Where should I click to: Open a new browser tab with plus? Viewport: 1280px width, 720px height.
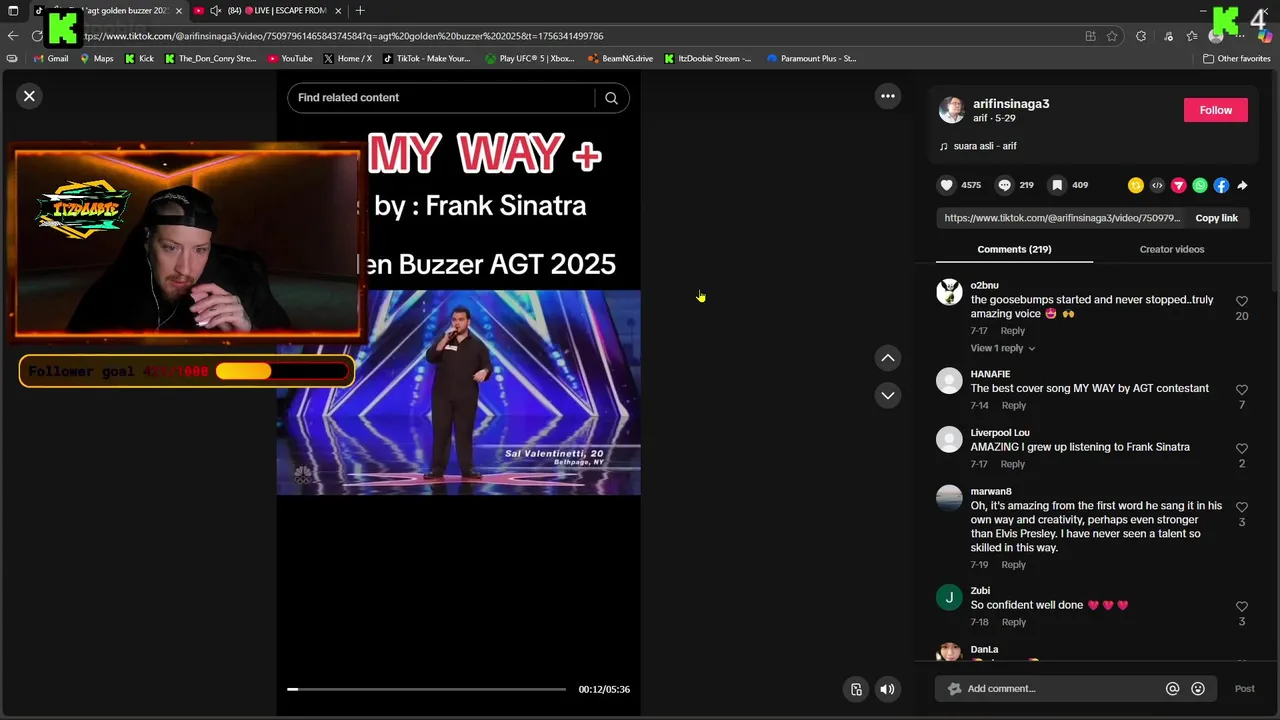tap(360, 10)
